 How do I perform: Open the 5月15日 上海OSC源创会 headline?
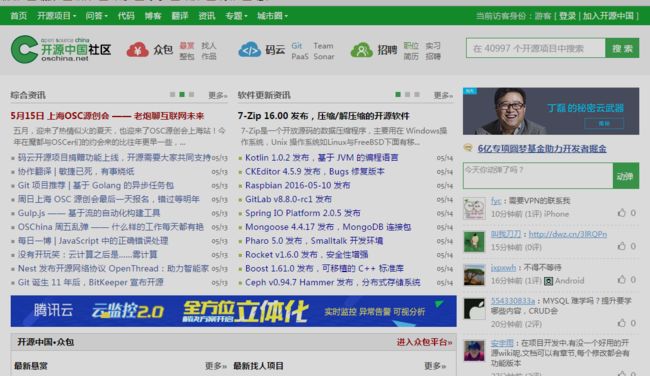(x=107, y=116)
